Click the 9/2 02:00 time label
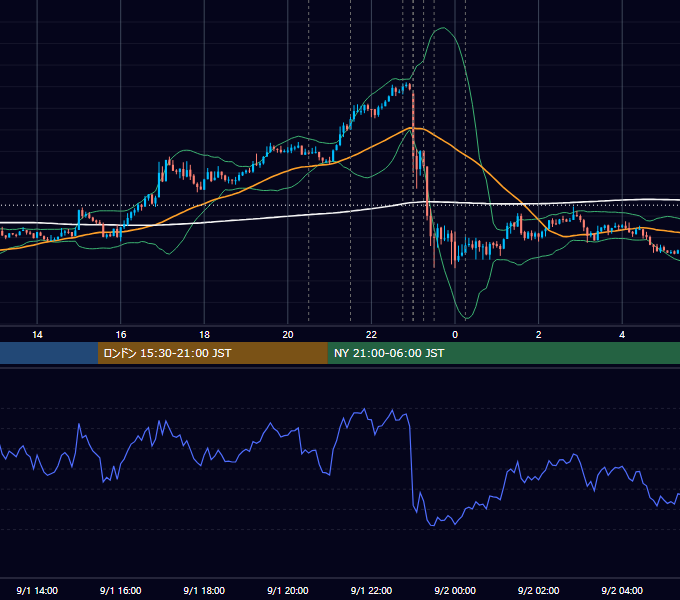 [x=539, y=590]
